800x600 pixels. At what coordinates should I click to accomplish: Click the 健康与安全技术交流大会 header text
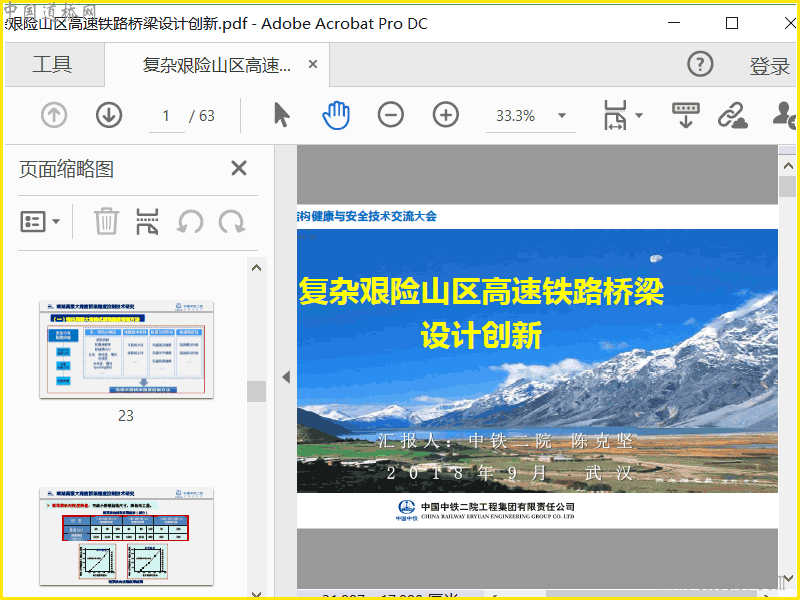click(x=374, y=216)
